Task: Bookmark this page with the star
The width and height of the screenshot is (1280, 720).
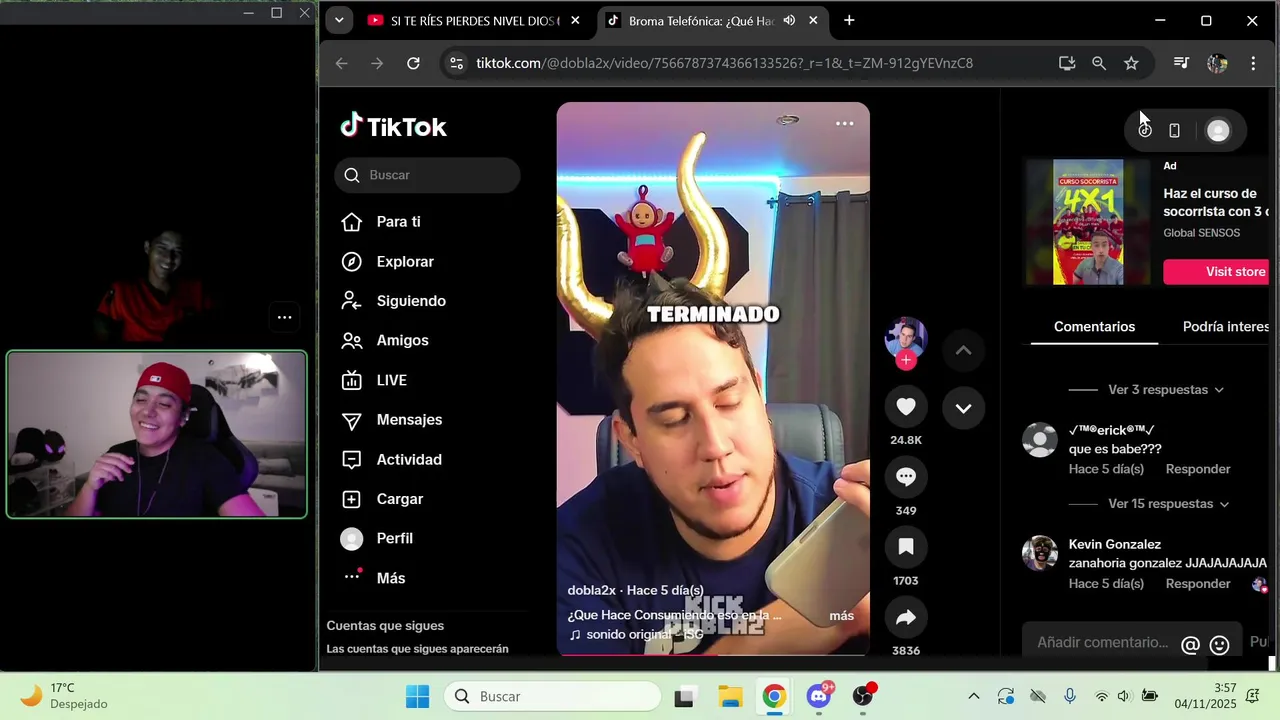Action: 1131,63
